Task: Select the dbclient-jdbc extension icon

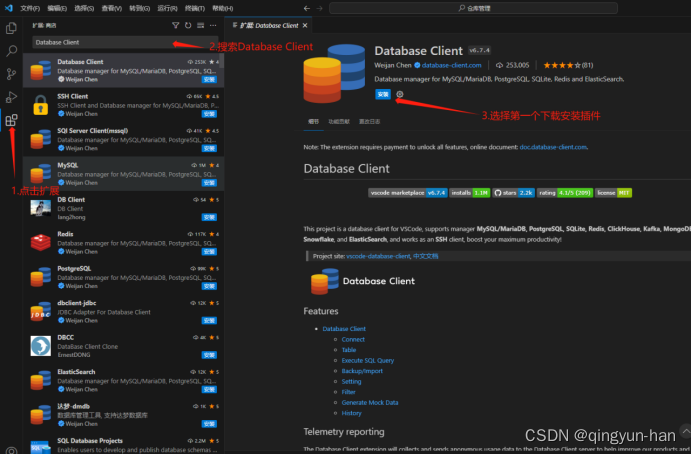Action: 41,312
